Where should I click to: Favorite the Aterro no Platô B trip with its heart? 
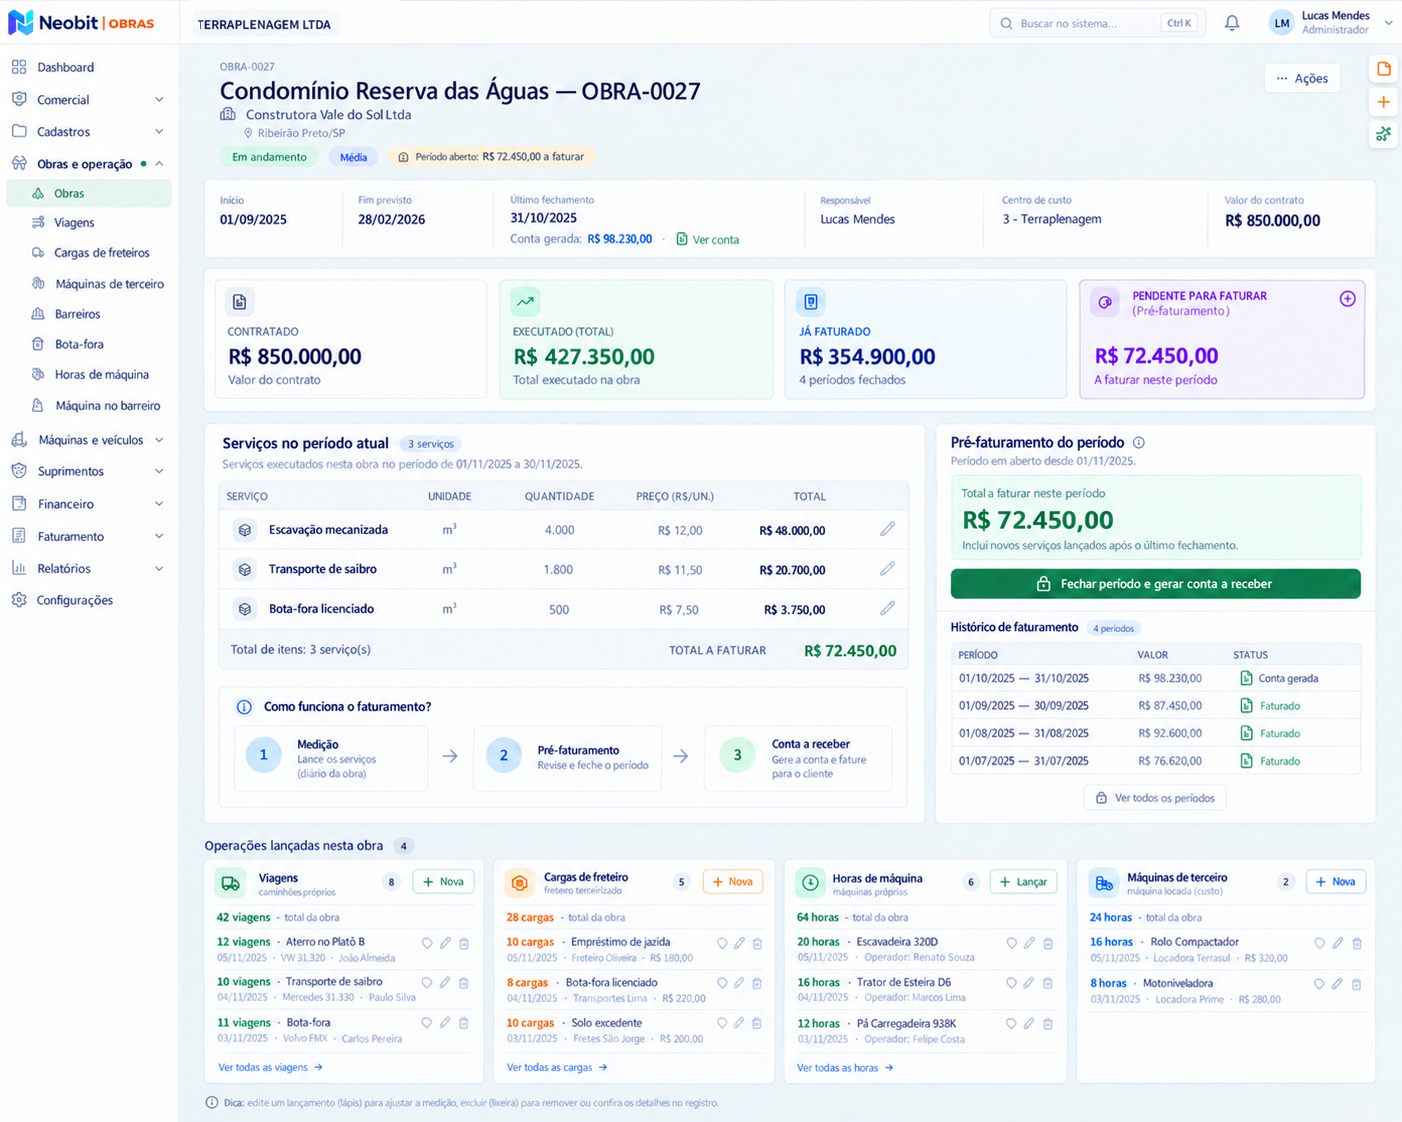tap(427, 943)
